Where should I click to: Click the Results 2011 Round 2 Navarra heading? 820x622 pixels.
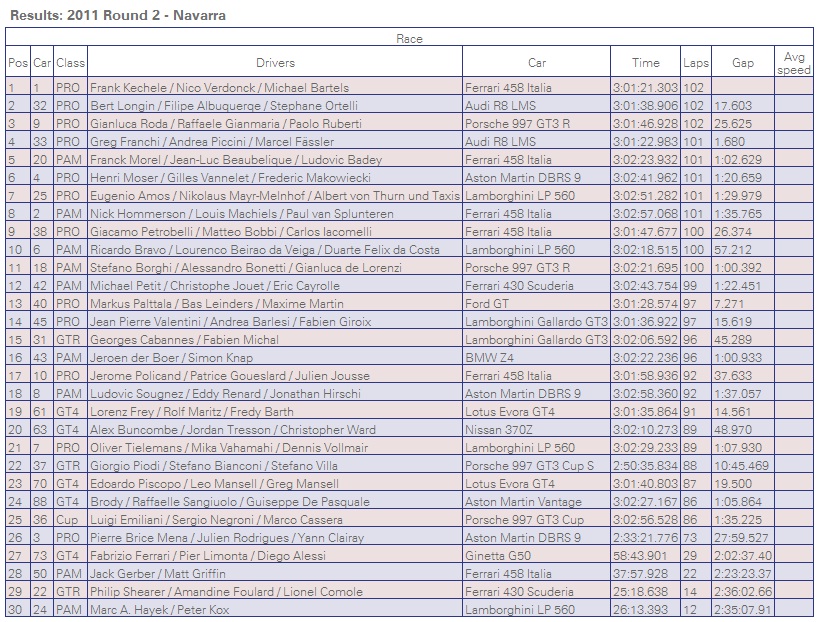pos(117,16)
